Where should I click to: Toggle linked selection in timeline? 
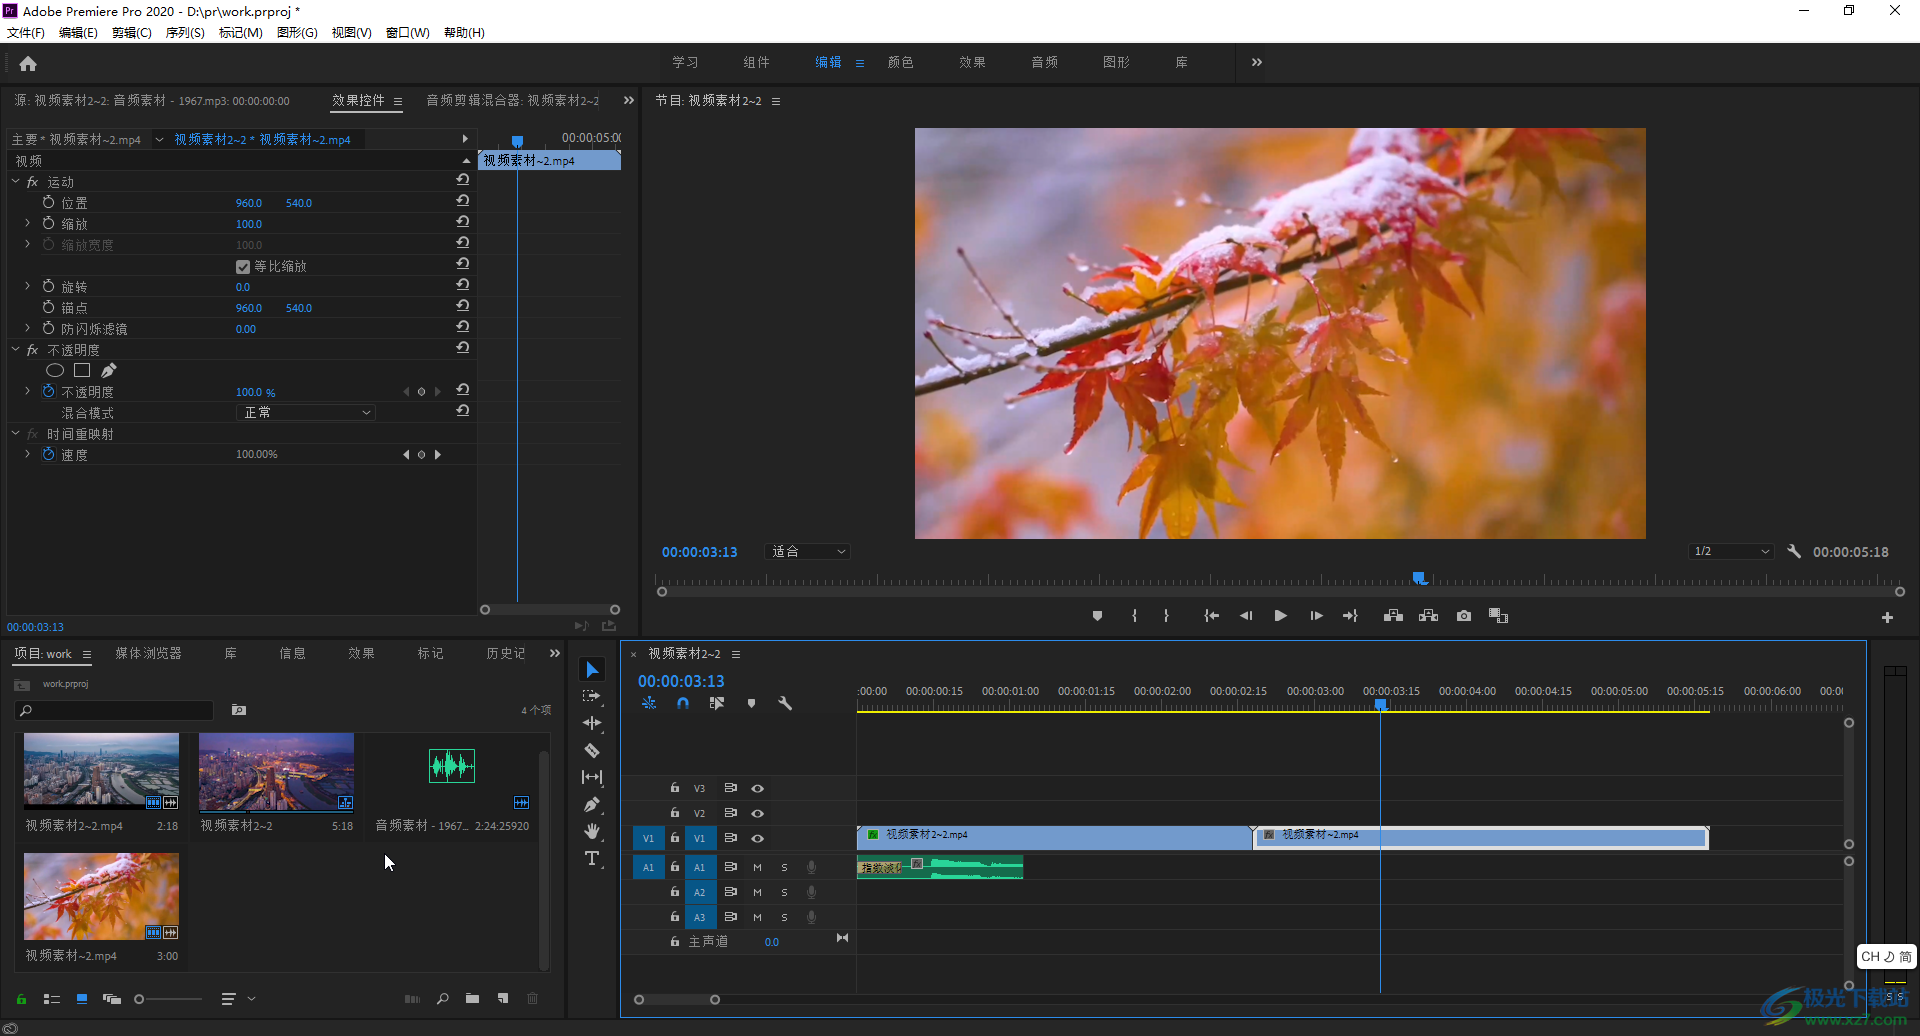pos(716,703)
